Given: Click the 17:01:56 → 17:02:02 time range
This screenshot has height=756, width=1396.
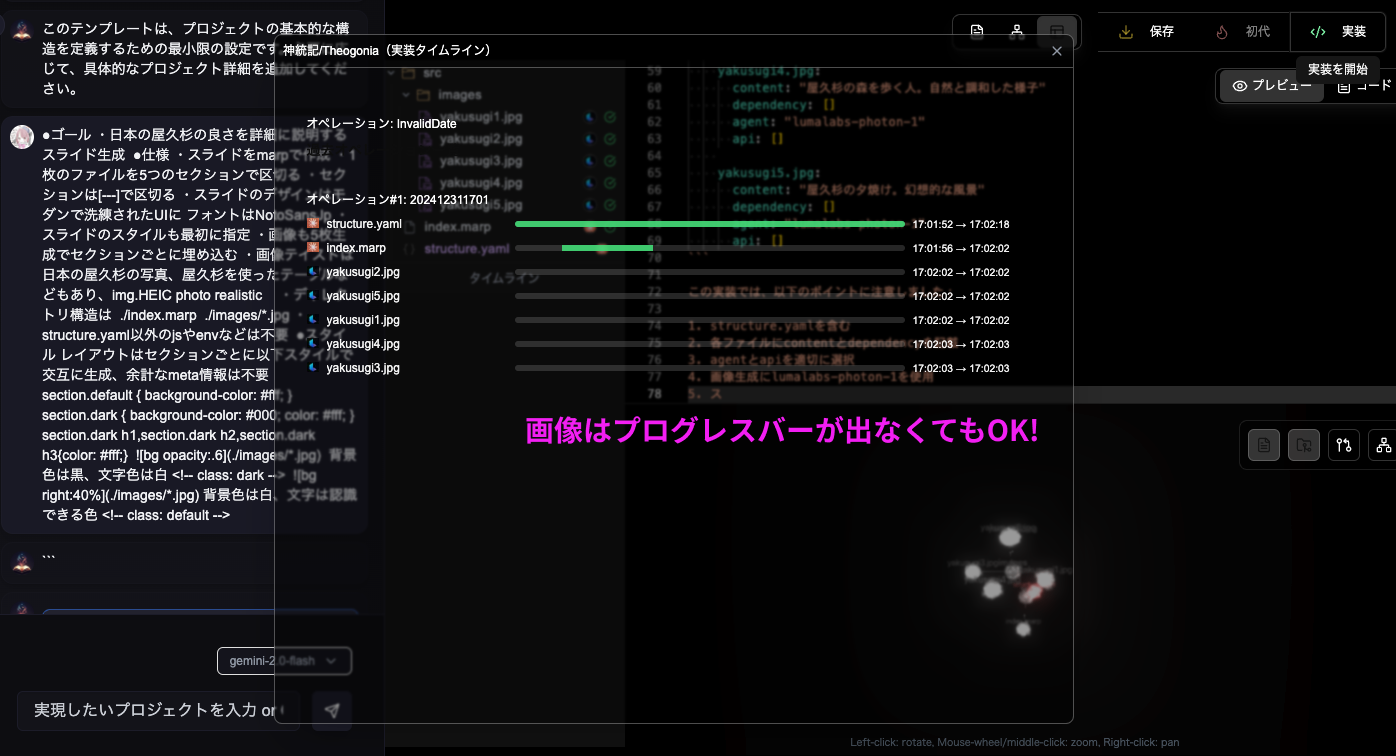Looking at the screenshot, I should point(961,248).
